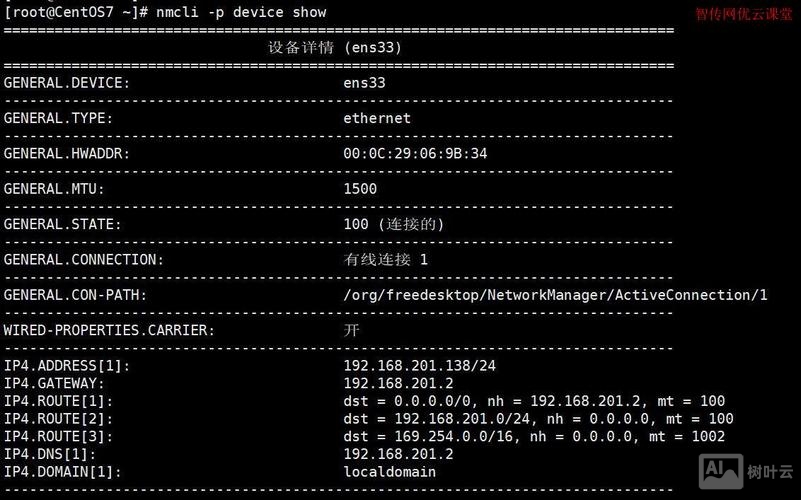Click the 树叶云 watermark text
801x500 pixels.
771,471
